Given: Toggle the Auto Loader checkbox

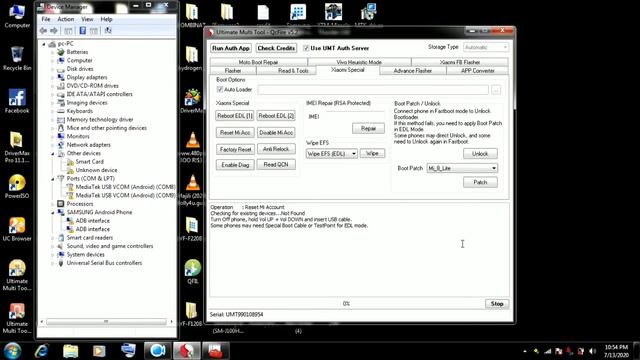Looking at the screenshot, I should 220,89.
